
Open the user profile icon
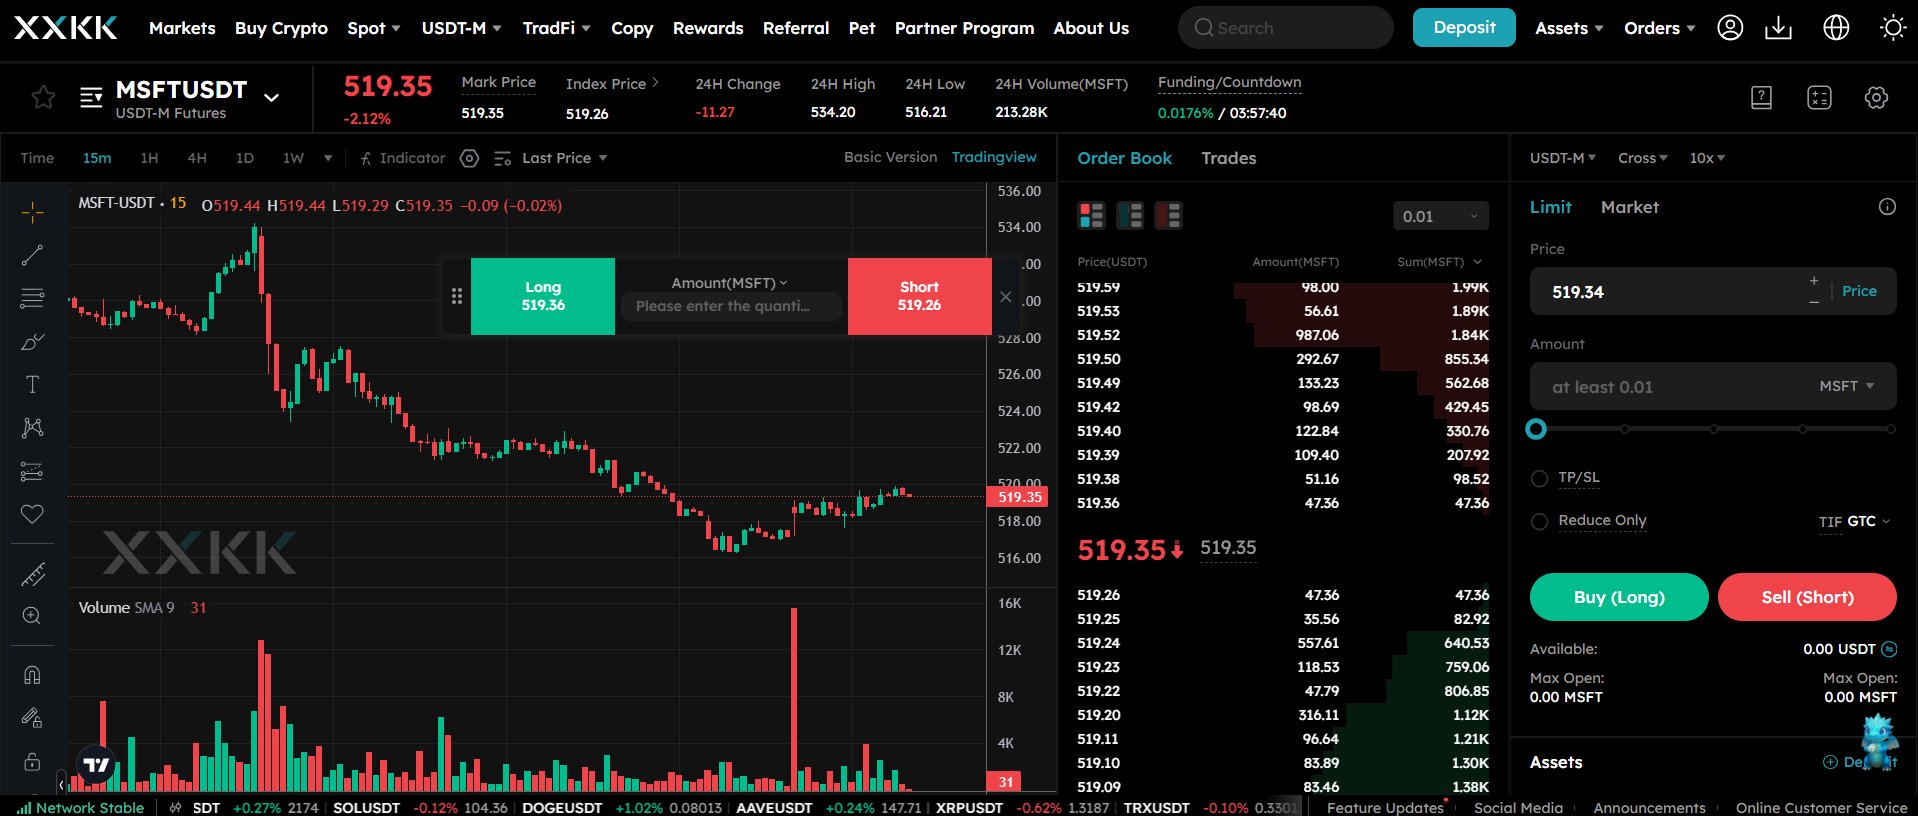(x=1730, y=28)
